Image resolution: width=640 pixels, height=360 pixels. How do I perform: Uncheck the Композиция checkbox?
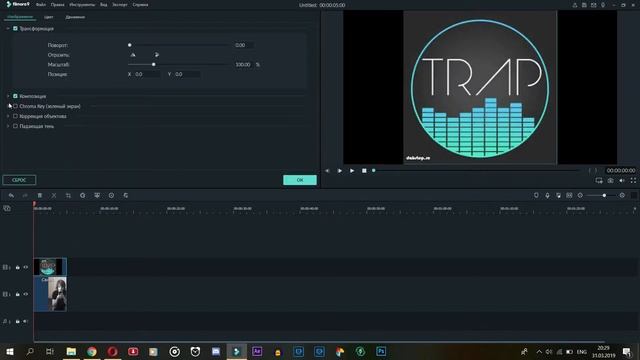[15, 96]
